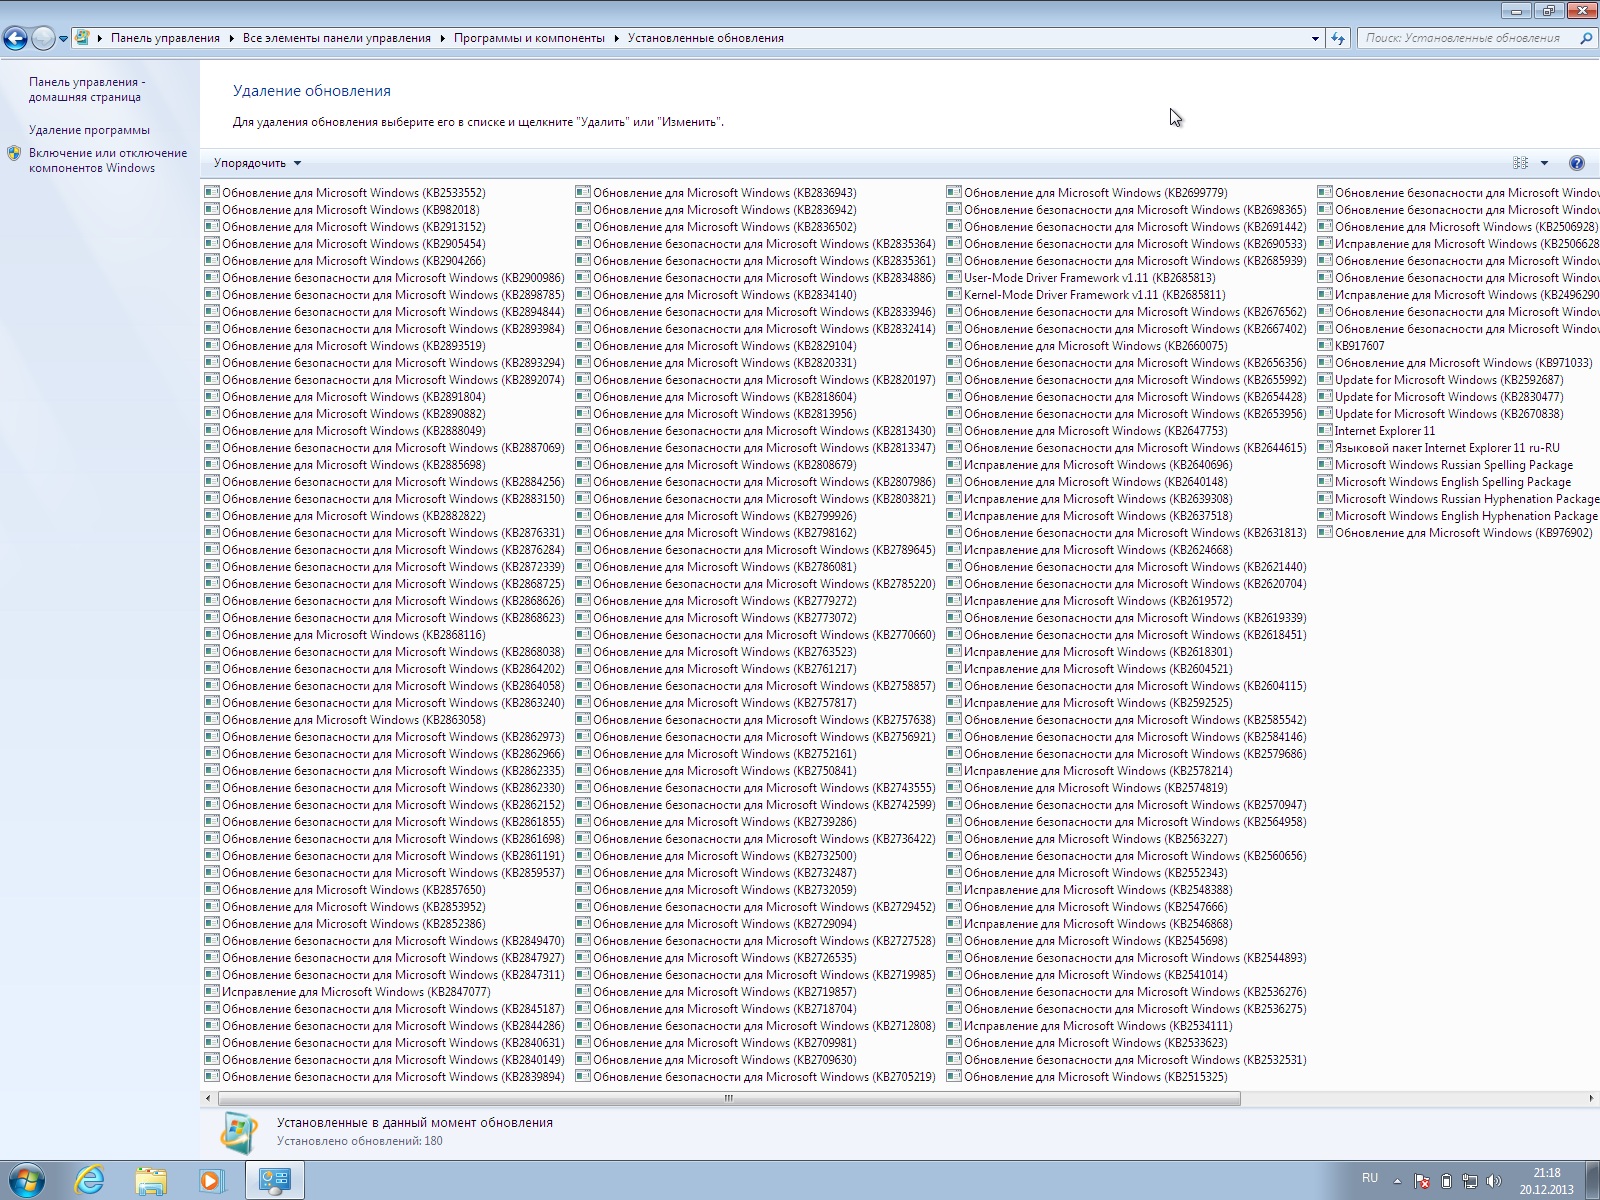Open Internet Explorer from the taskbar
The height and width of the screenshot is (1200, 1600).
[x=90, y=1180]
